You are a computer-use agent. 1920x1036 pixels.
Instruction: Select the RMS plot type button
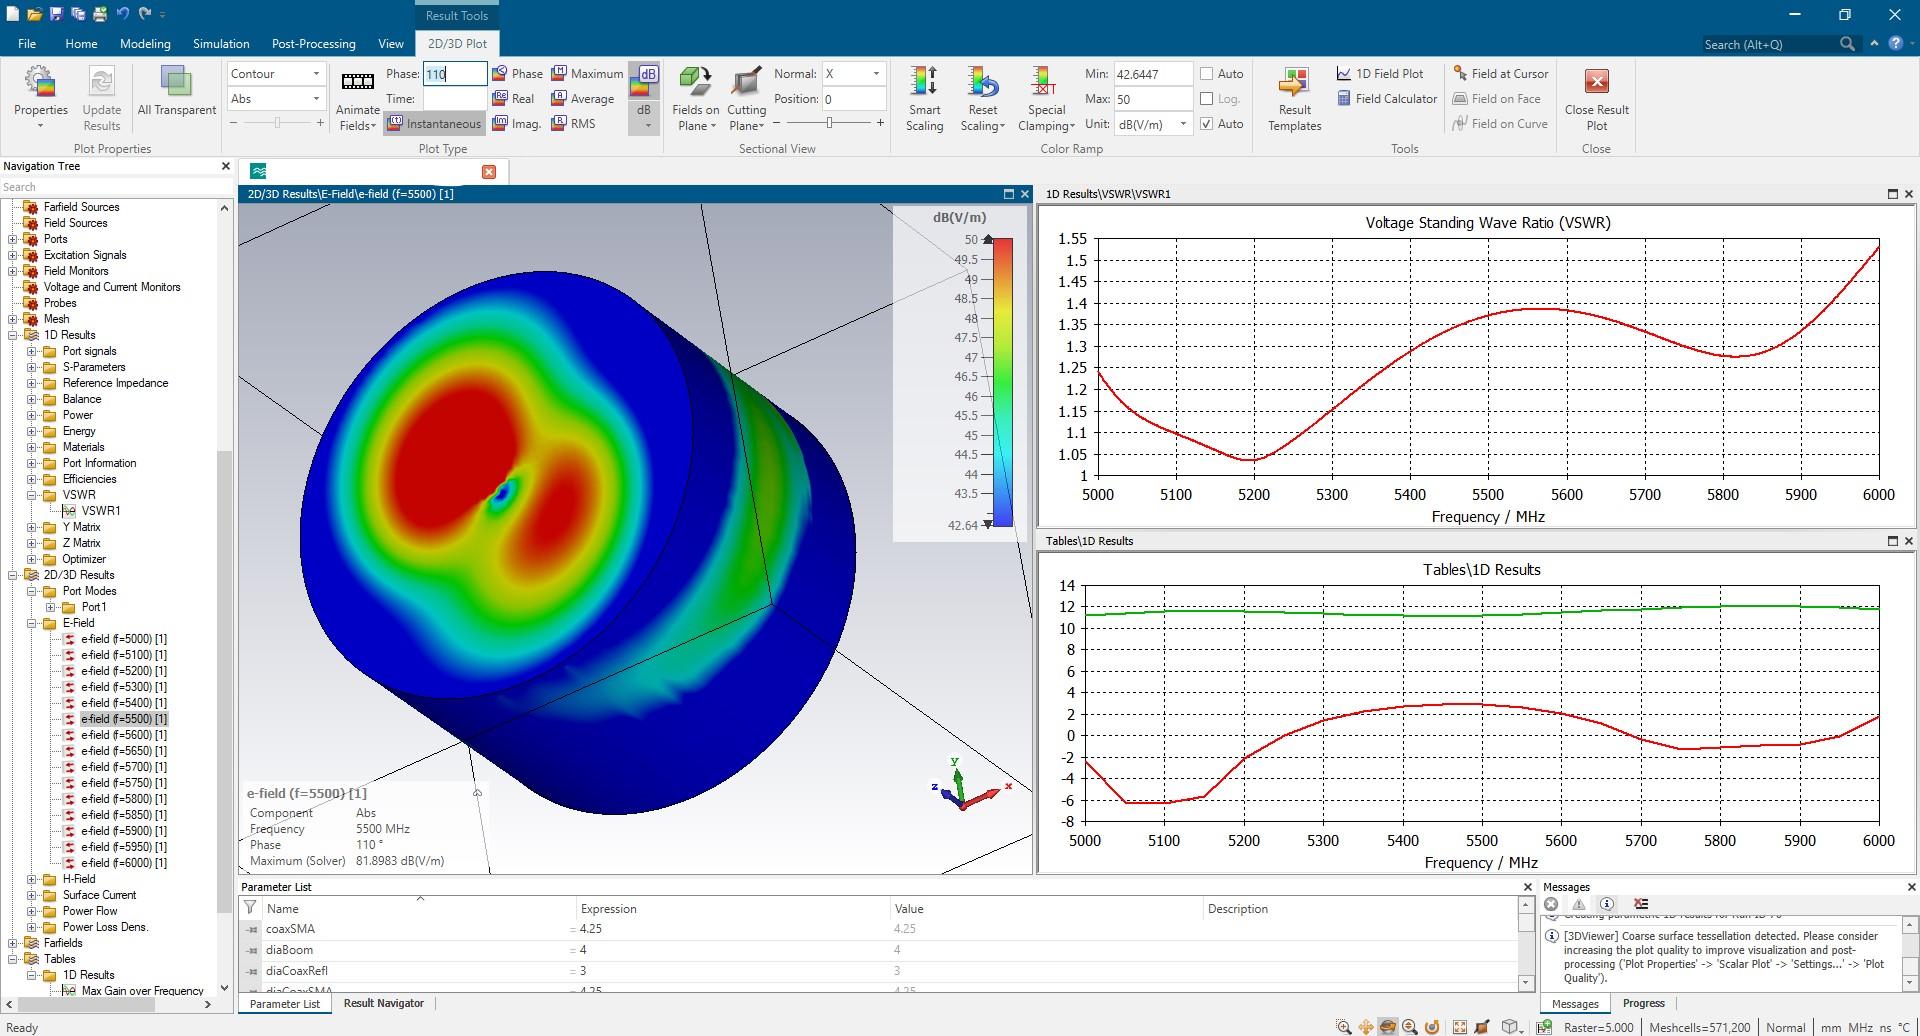(572, 124)
